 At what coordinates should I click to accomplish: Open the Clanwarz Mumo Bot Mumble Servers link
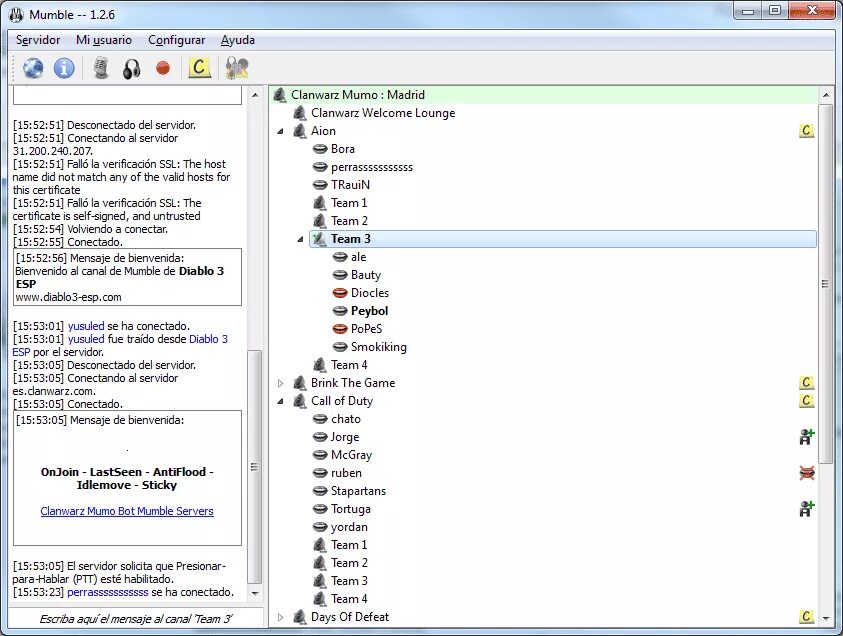(x=127, y=511)
